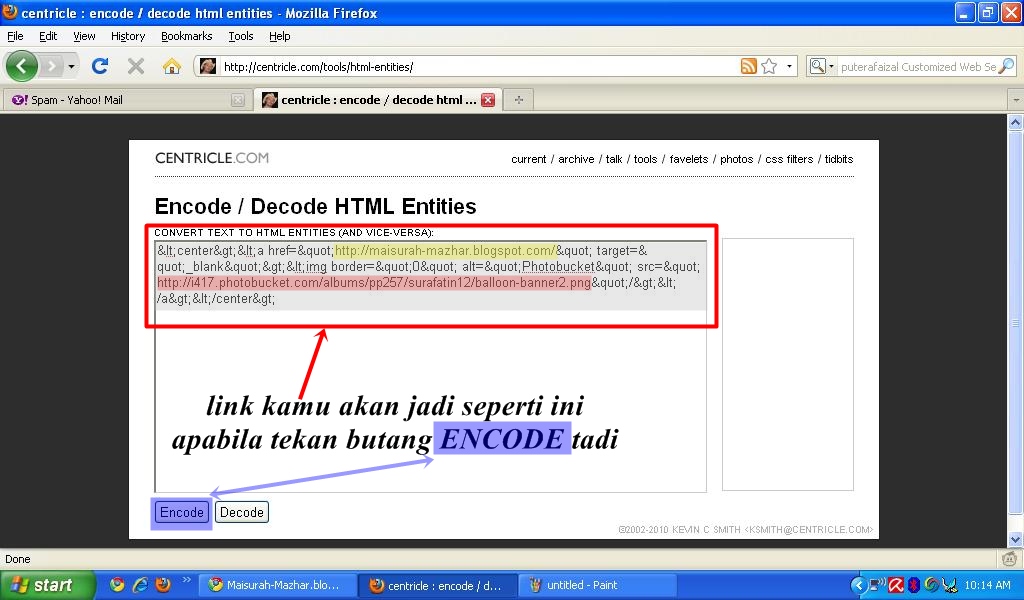Click the Stop loading X icon

pyautogui.click(x=136, y=66)
